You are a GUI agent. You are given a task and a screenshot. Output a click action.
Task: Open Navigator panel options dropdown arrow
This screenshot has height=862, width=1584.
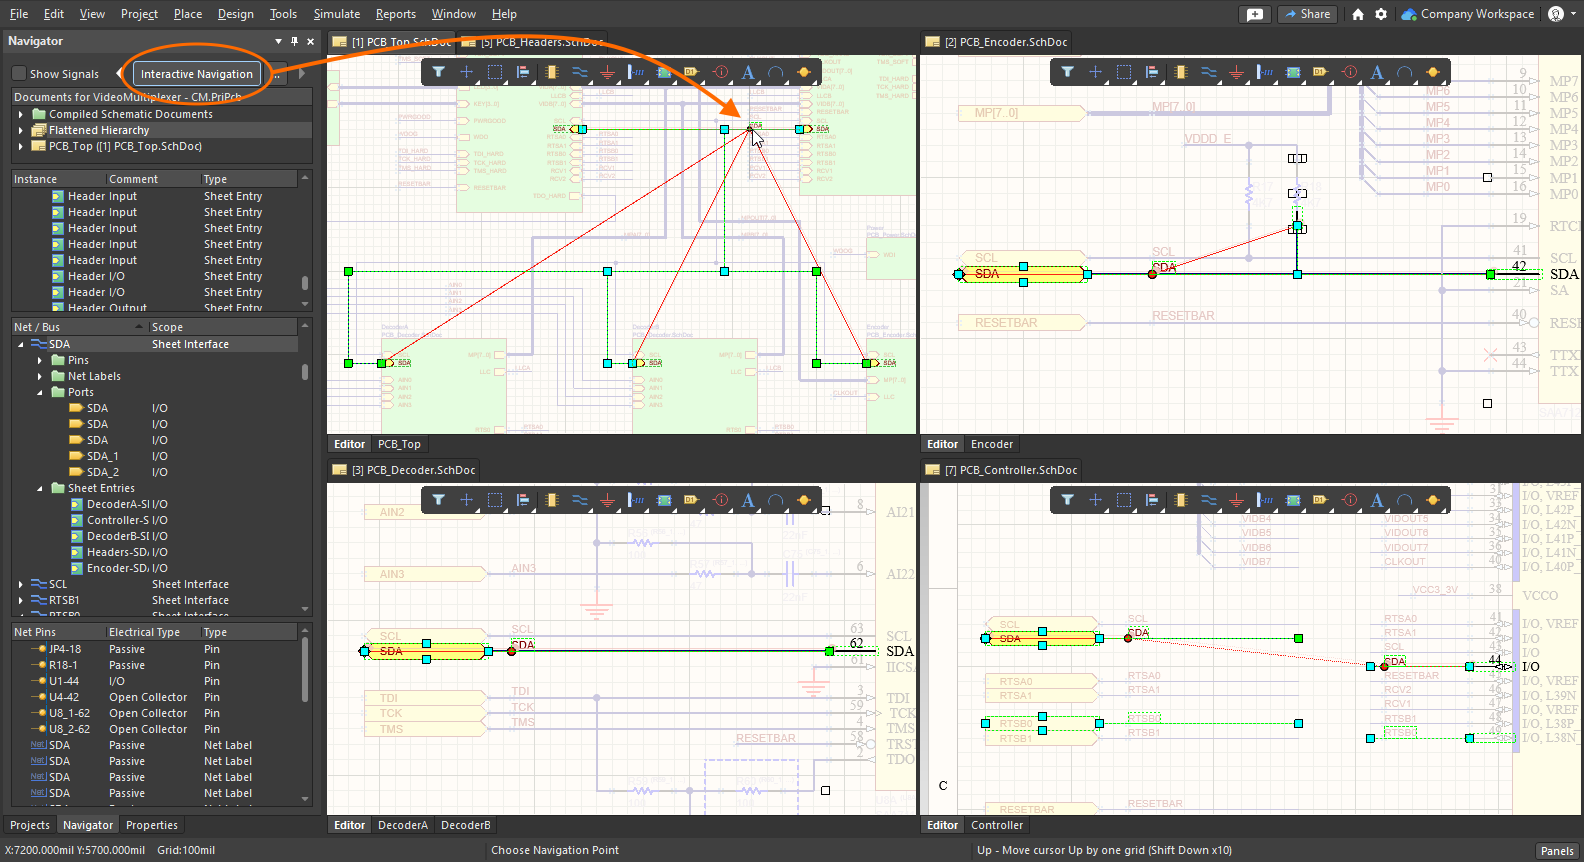click(278, 41)
